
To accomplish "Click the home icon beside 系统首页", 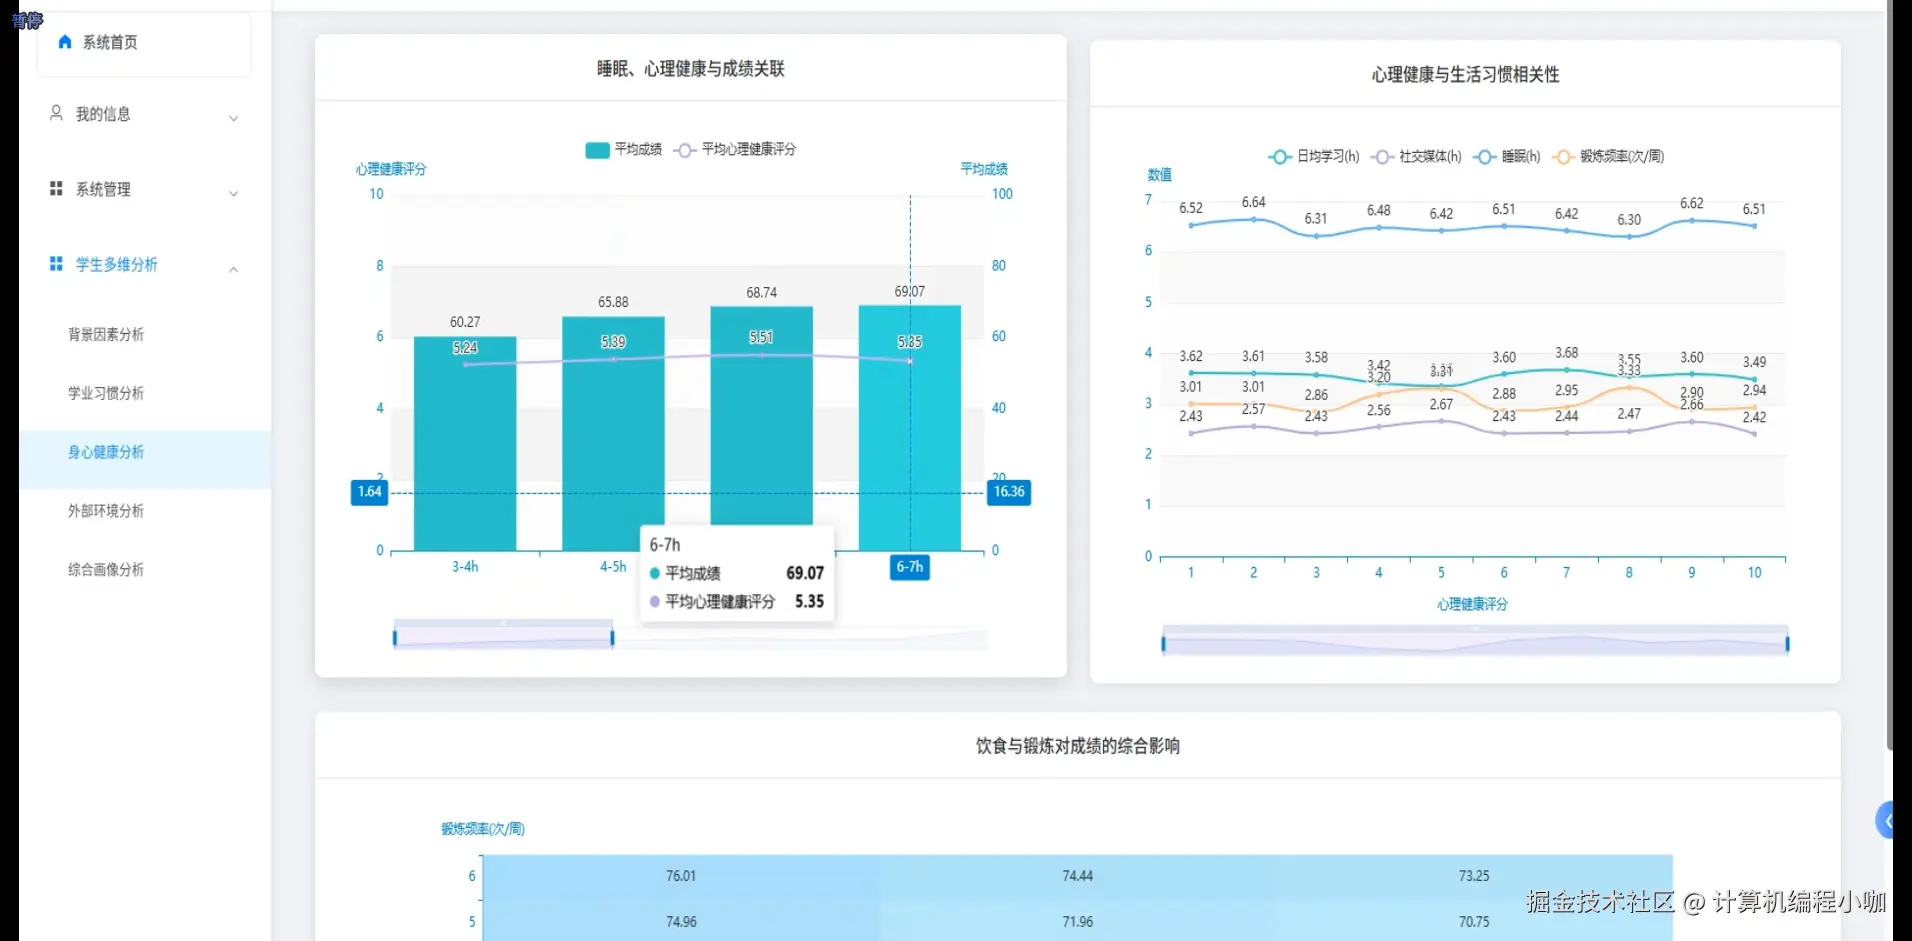I will click(x=65, y=42).
